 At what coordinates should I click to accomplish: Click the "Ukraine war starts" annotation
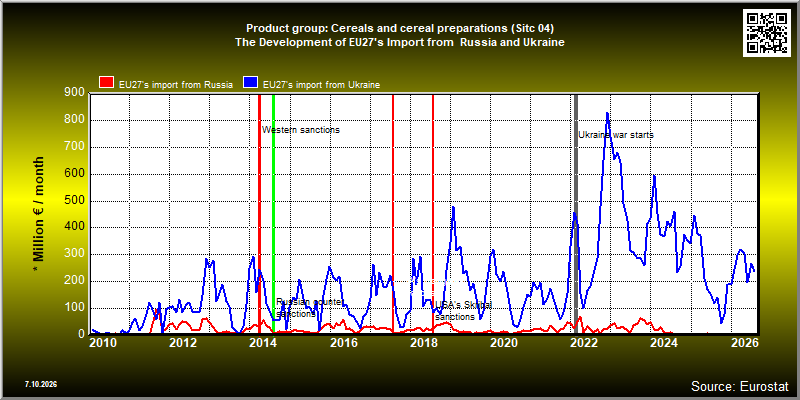tap(616, 135)
